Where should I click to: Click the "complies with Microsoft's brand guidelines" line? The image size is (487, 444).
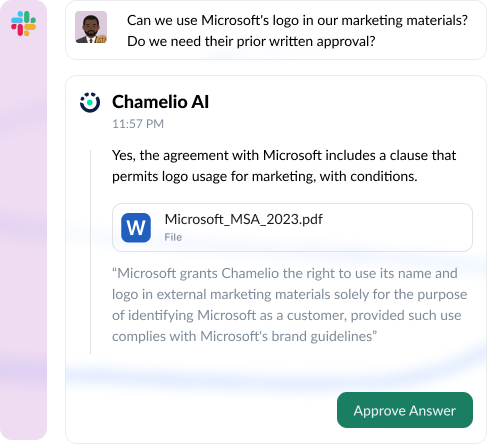pyautogui.click(x=245, y=336)
